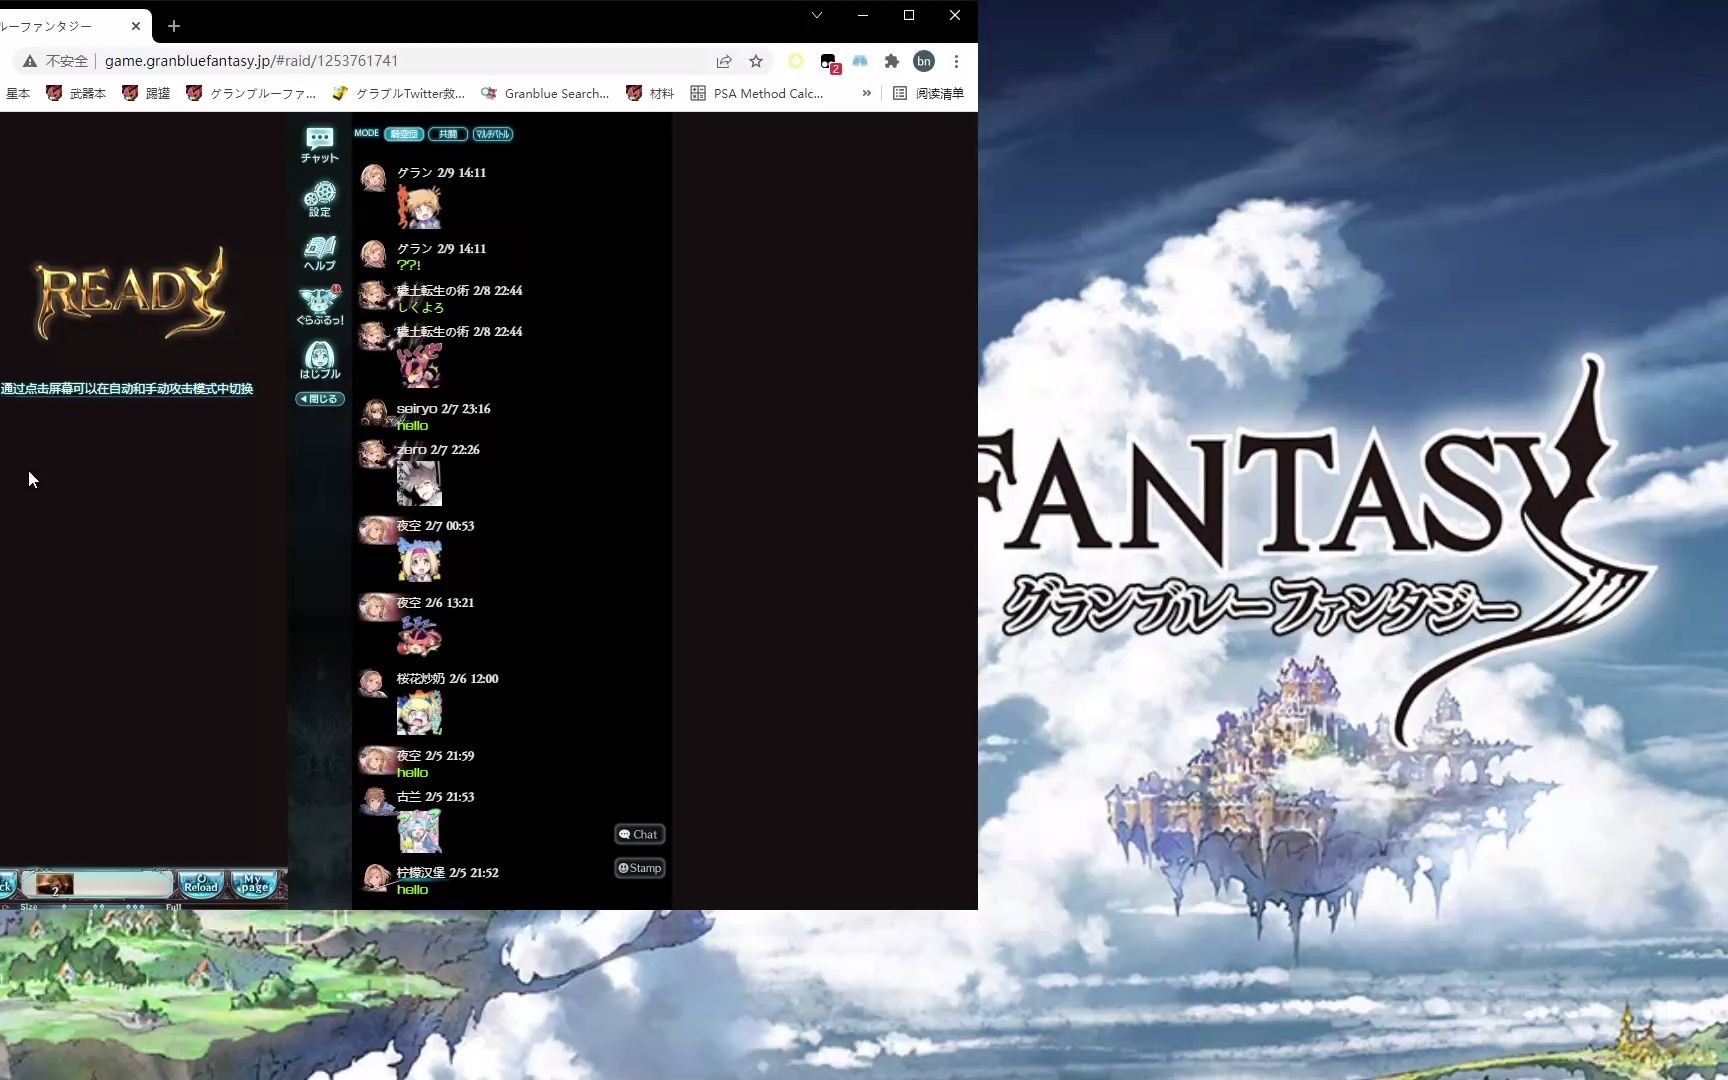This screenshot has height=1080, width=1728.
Task: Click the グラン 14:11 stamp image
Action: coord(419,207)
